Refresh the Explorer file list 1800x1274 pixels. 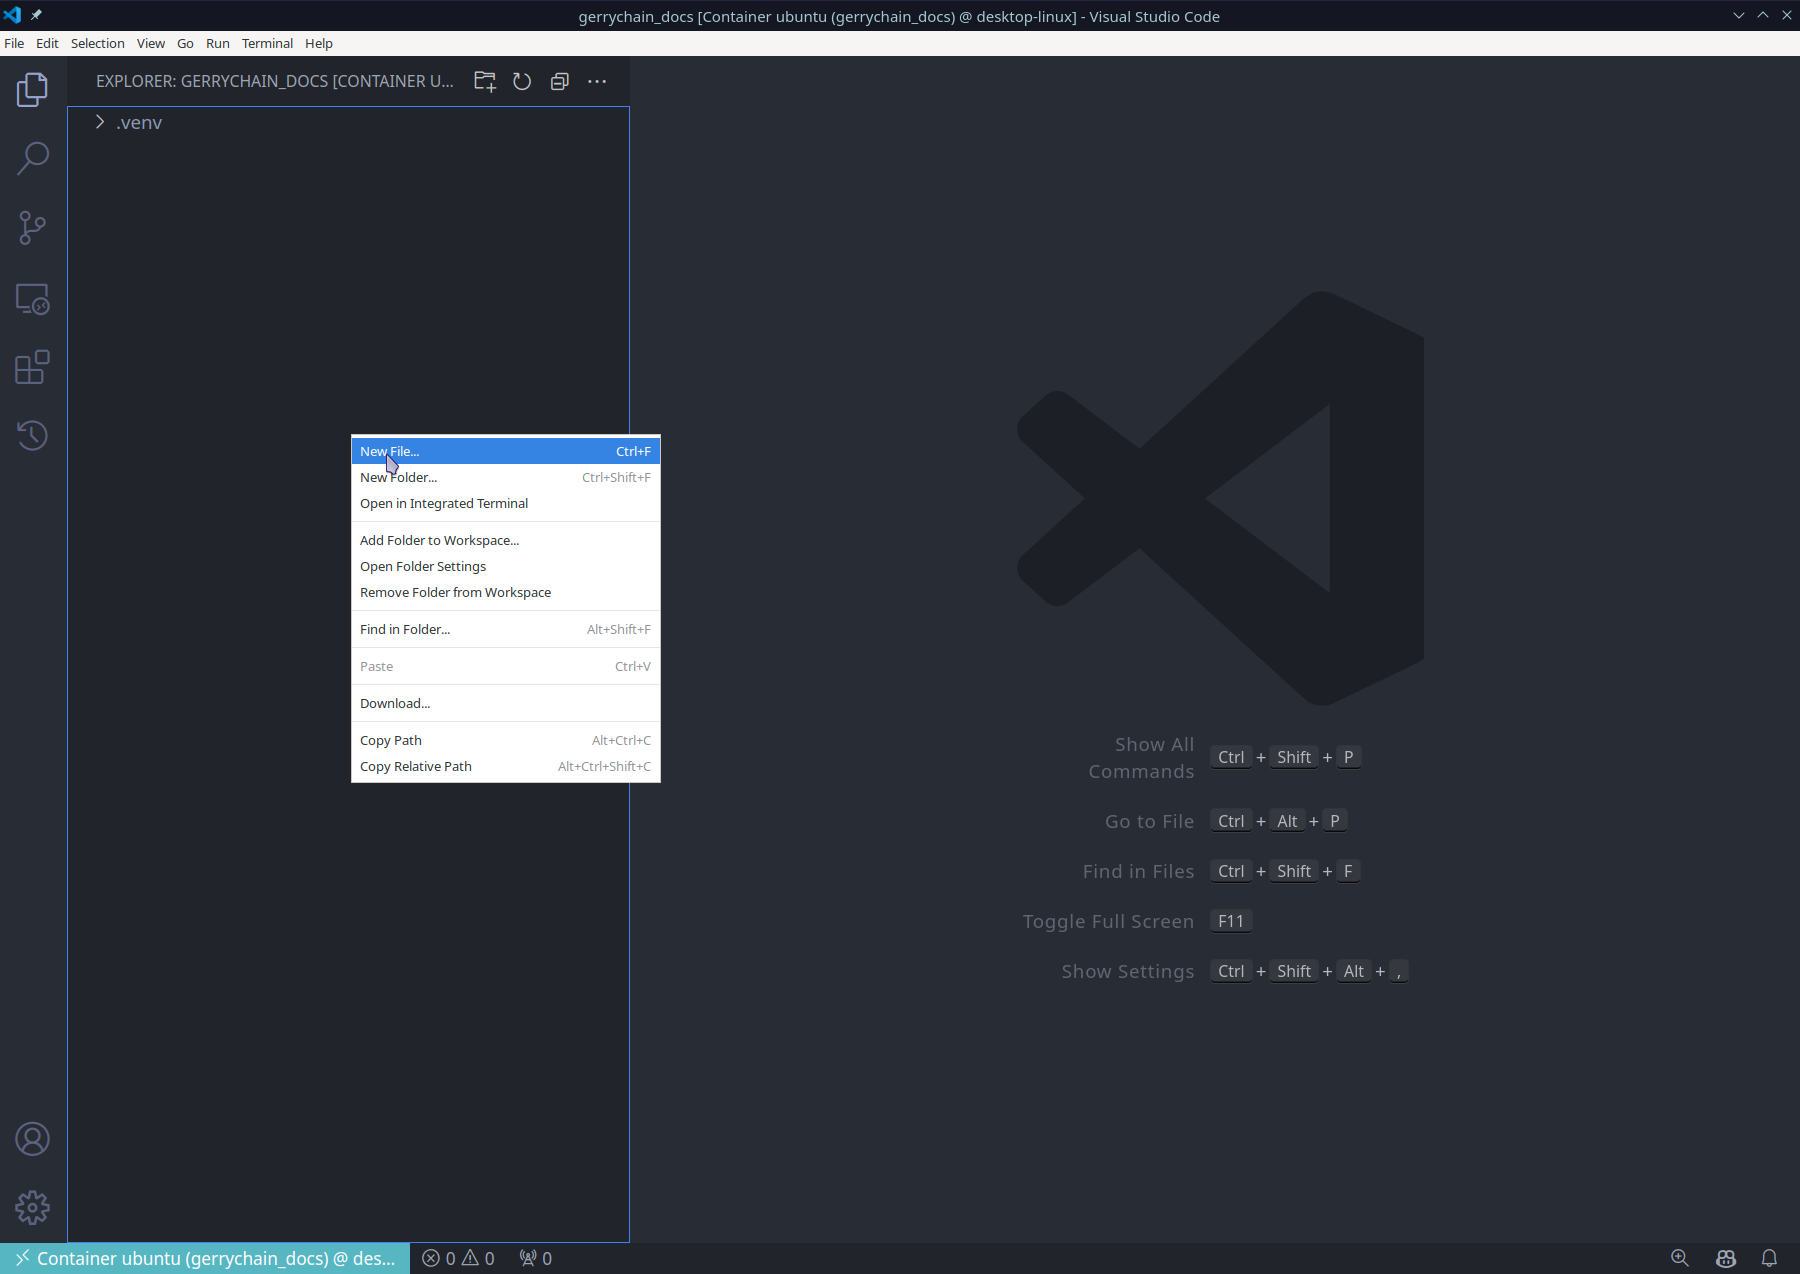[x=522, y=82]
